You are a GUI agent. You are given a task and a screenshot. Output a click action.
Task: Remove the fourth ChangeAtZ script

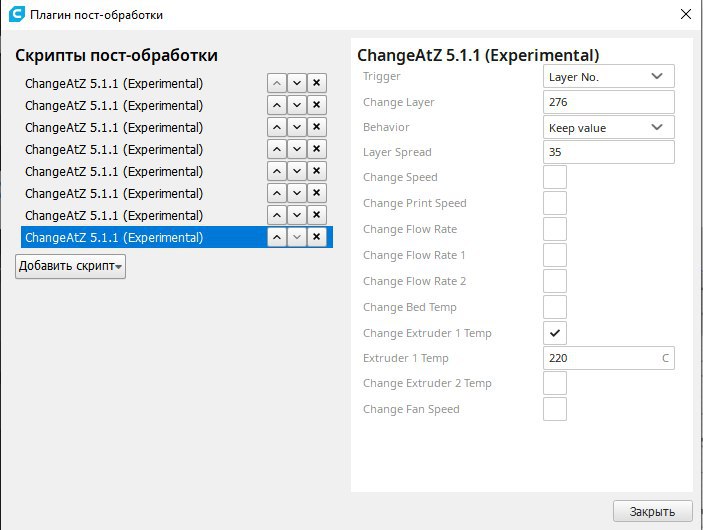coord(317,149)
